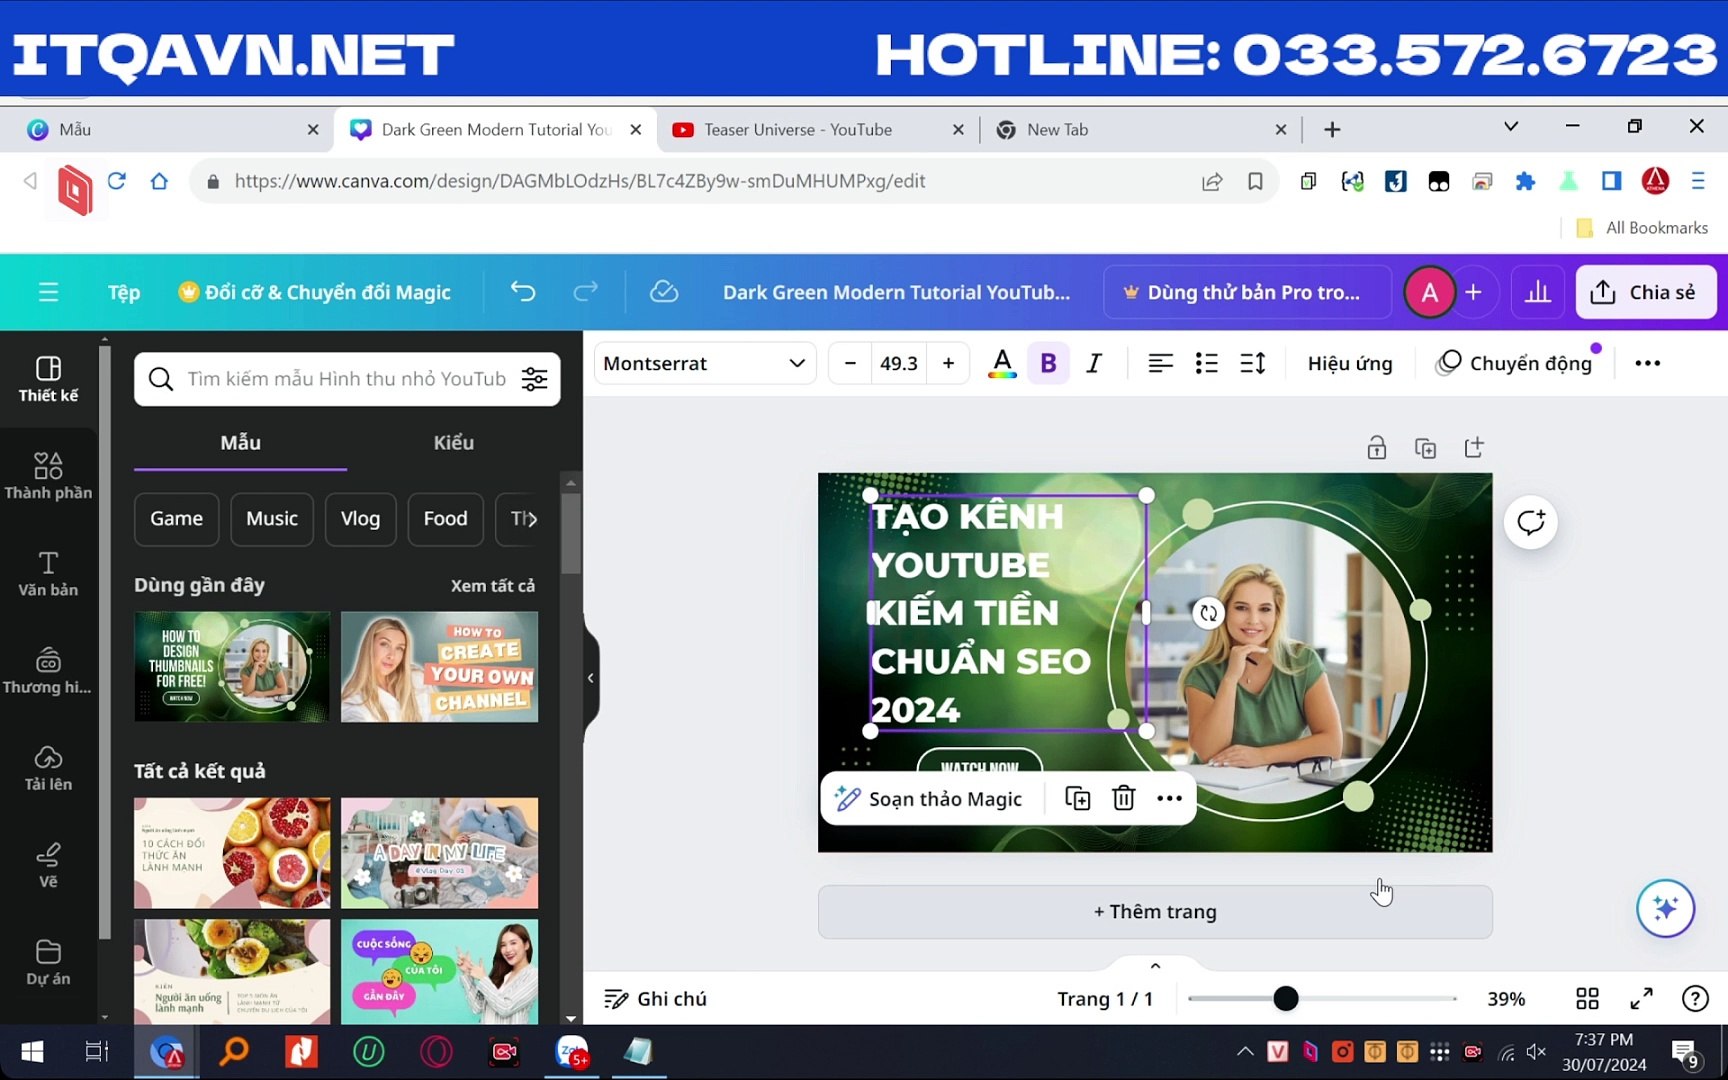Open the text color picker
The height and width of the screenshot is (1080, 1728).
point(1002,362)
